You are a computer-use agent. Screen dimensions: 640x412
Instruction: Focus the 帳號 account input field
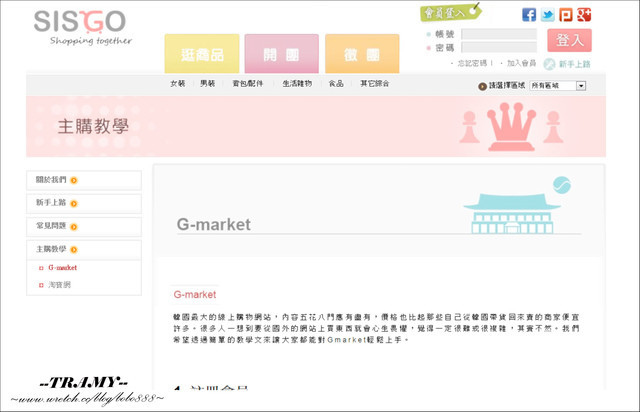499,34
